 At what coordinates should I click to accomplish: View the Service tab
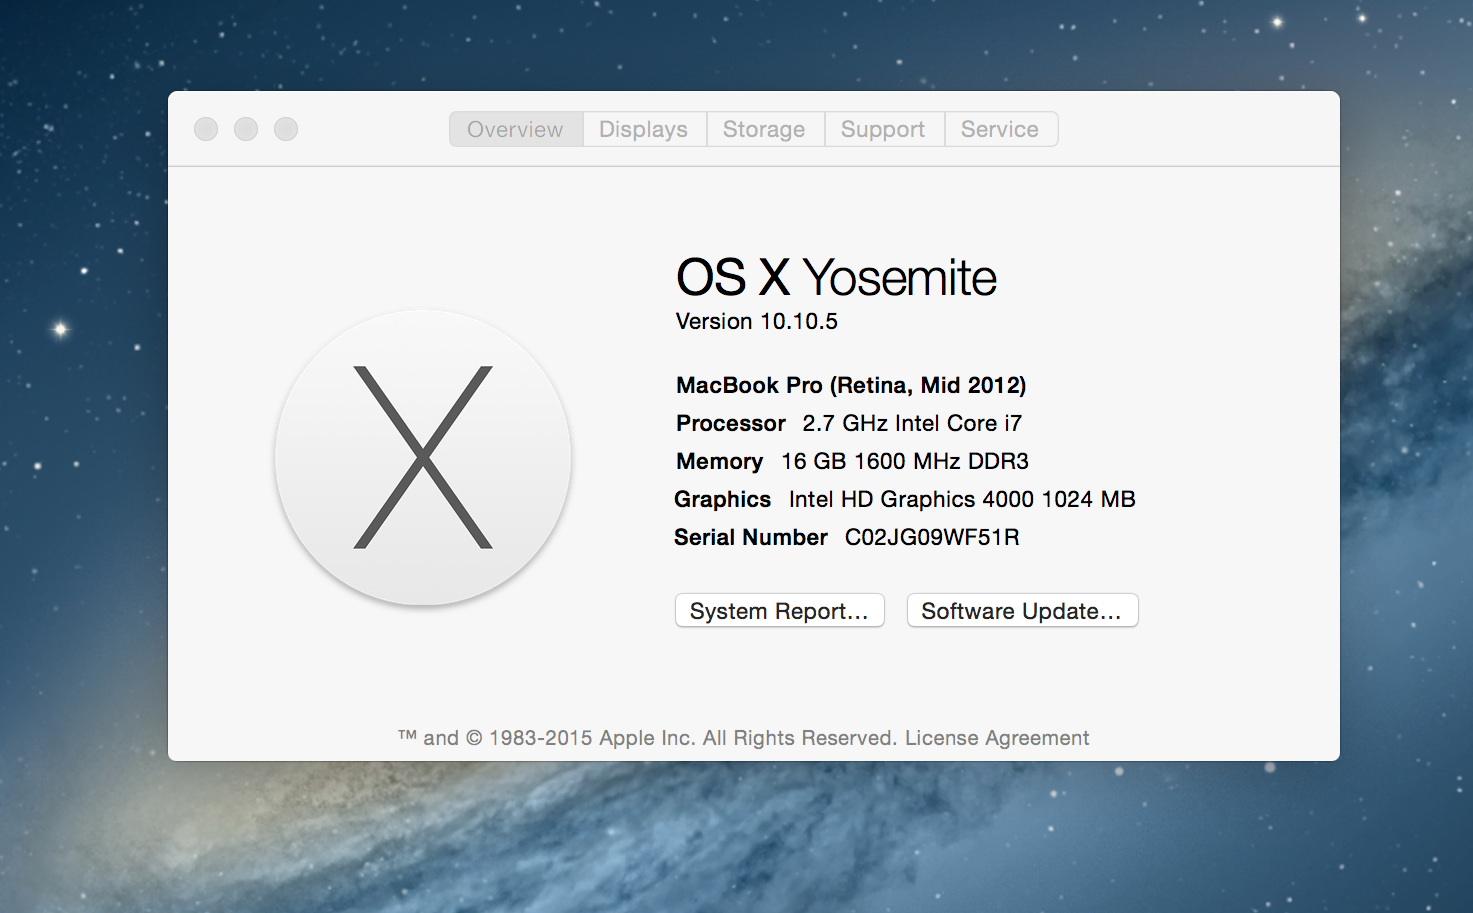1000,129
